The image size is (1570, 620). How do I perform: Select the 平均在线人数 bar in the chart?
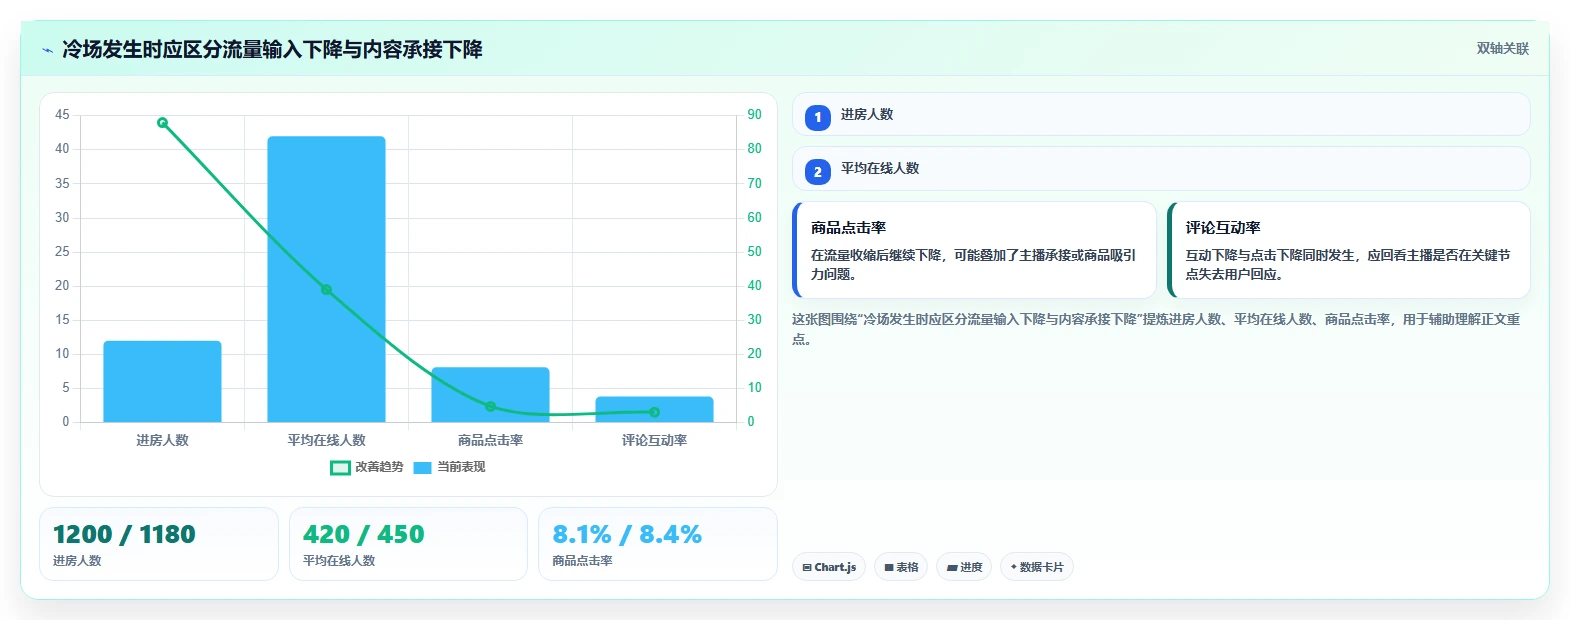326,279
